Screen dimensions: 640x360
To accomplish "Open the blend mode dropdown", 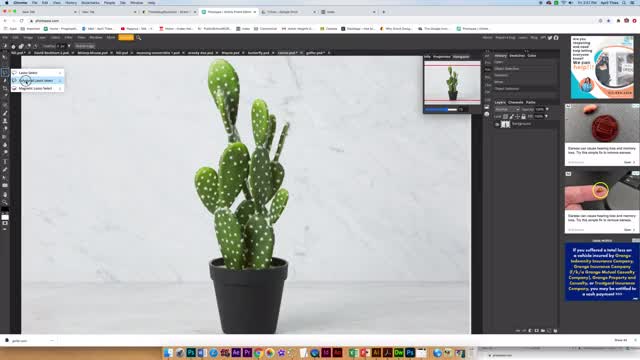I will 507,109.
